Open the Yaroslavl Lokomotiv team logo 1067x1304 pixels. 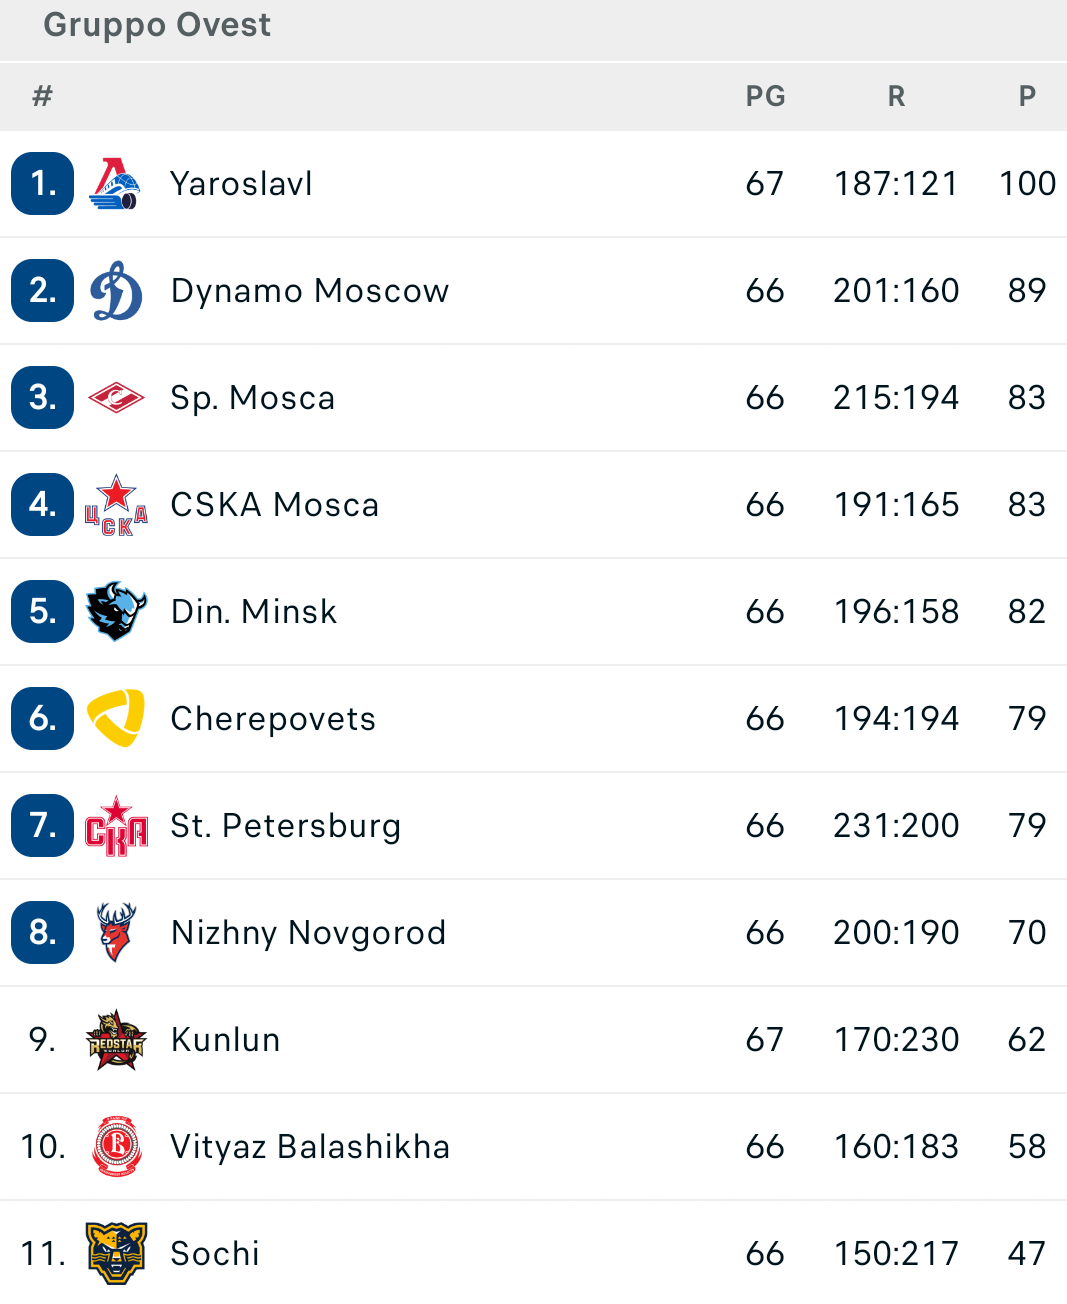pyautogui.click(x=116, y=184)
